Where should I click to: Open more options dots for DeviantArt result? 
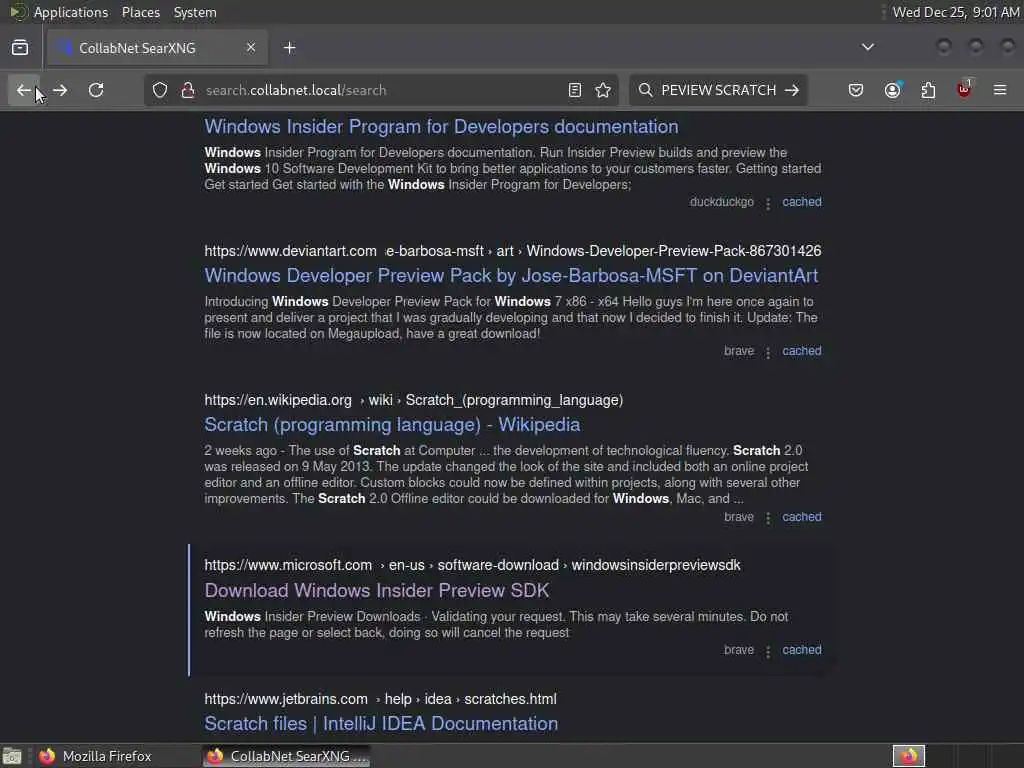(768, 353)
